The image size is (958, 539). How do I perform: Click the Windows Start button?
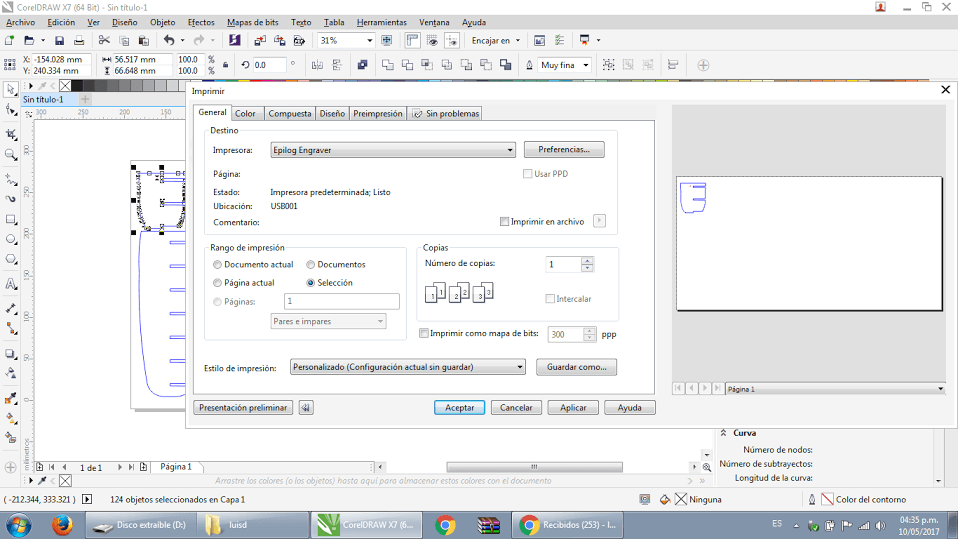[19, 525]
